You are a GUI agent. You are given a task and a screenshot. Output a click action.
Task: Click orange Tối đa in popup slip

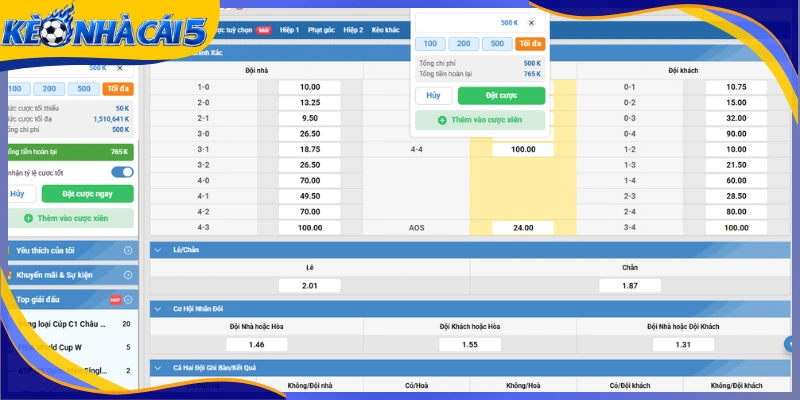530,44
